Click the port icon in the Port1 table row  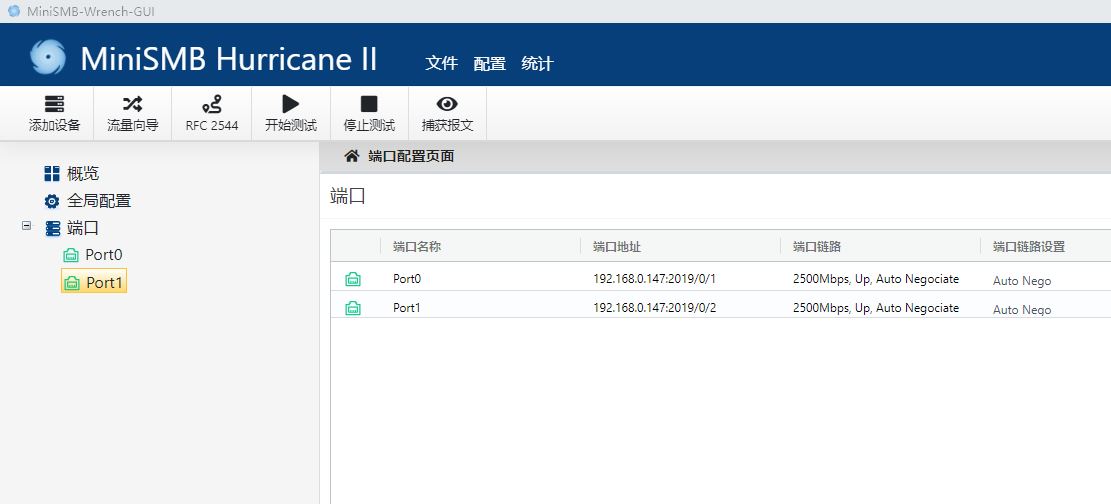click(x=353, y=308)
